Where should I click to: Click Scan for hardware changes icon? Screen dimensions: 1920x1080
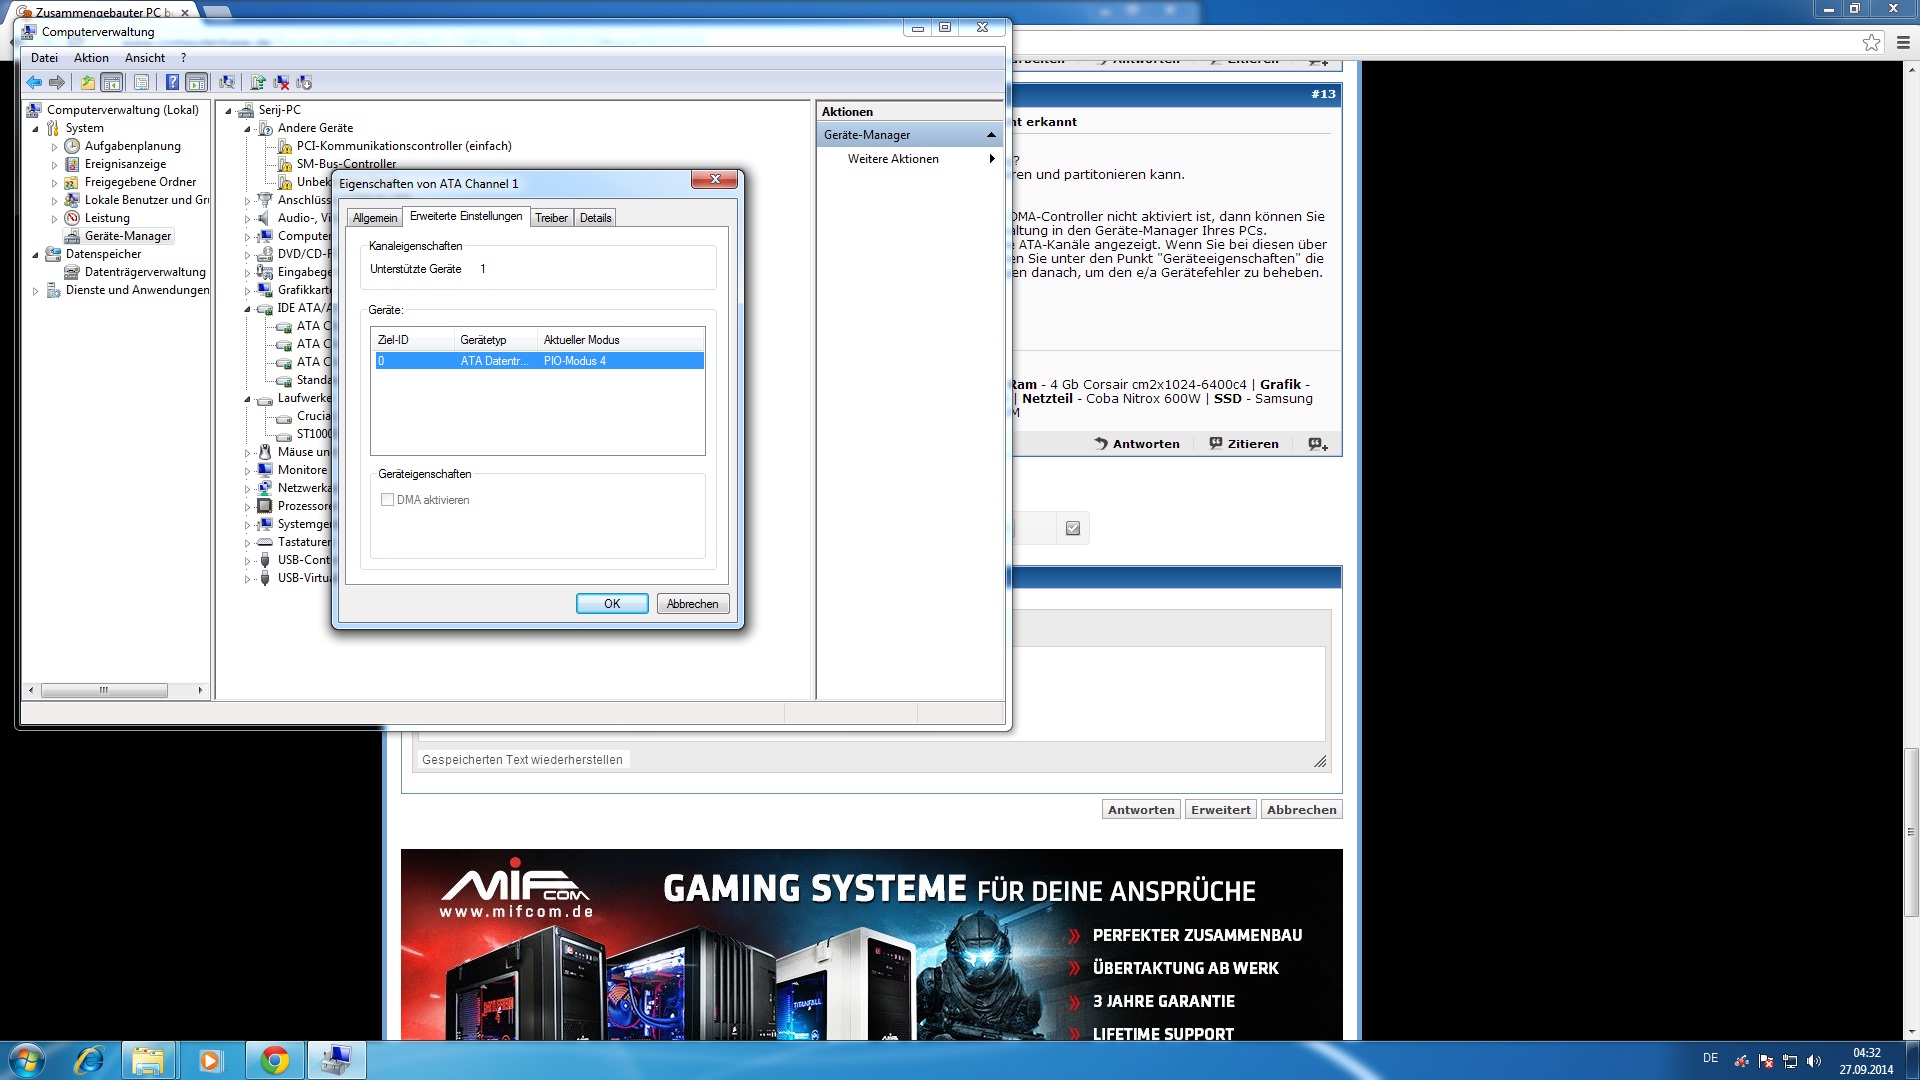[x=227, y=82]
